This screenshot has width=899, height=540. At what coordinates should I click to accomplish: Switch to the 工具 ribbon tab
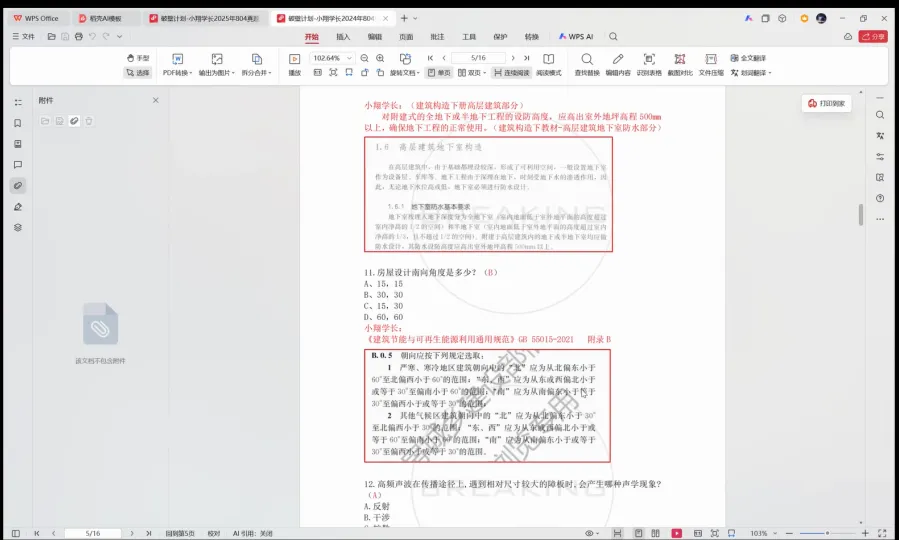click(x=469, y=37)
